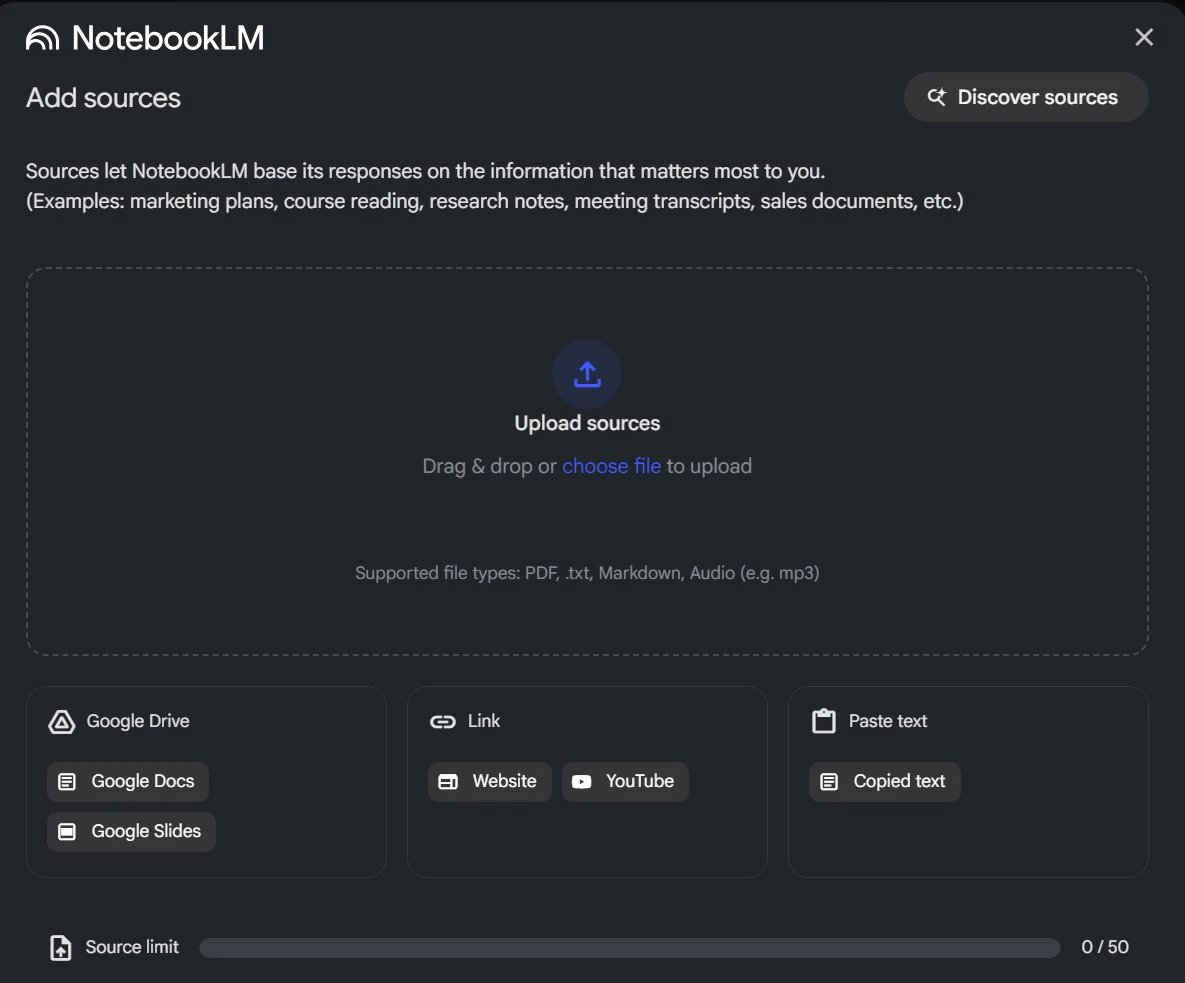
Task: Click the Link chain icon
Action: [x=443, y=722]
